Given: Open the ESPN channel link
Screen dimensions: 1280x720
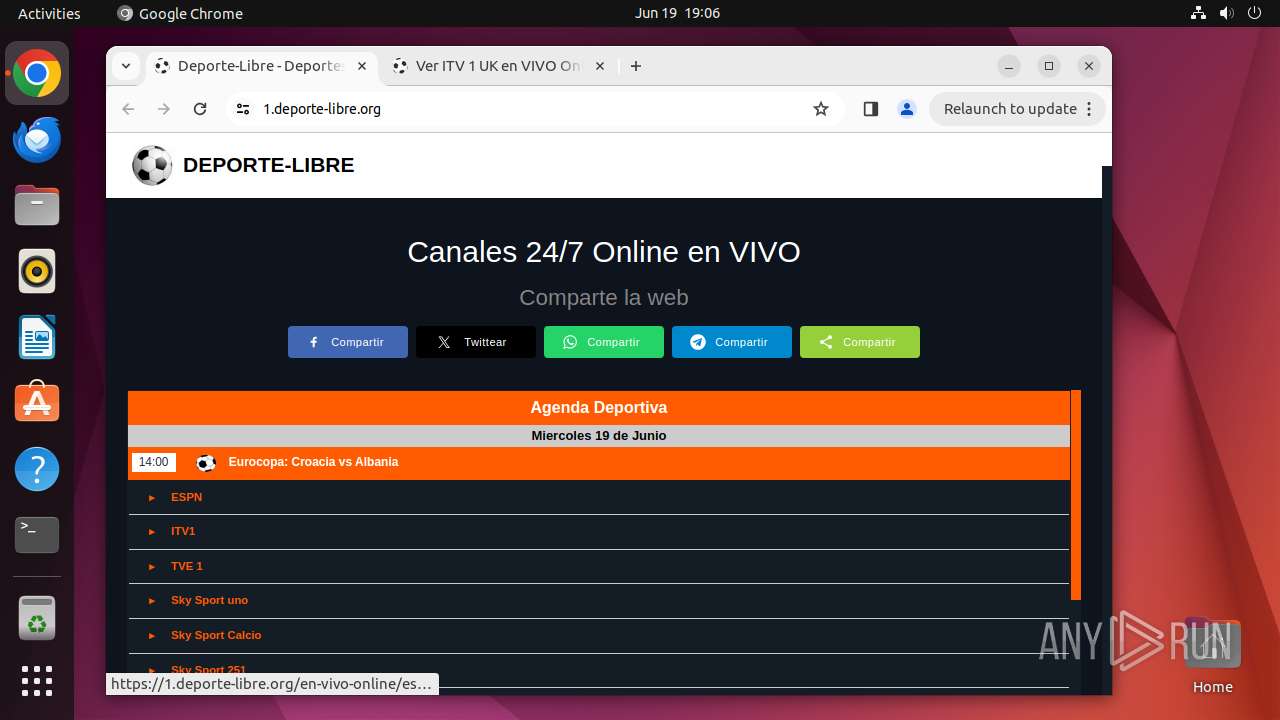Looking at the screenshot, I should pyautogui.click(x=186, y=497).
